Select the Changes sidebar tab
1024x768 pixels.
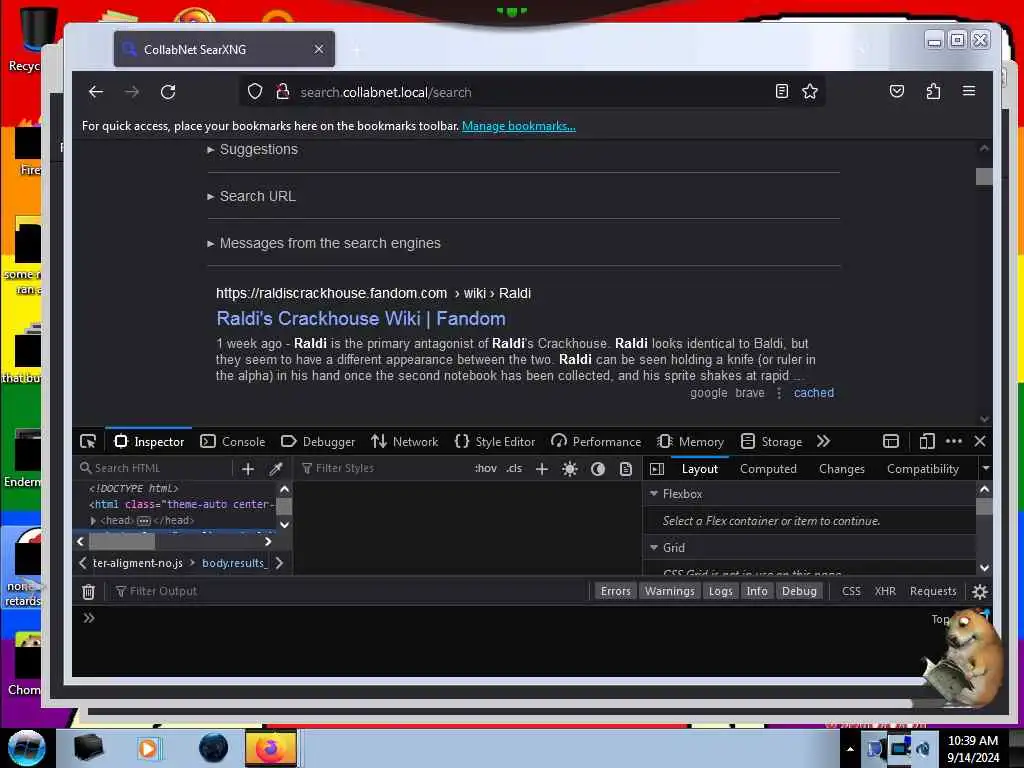click(841, 469)
